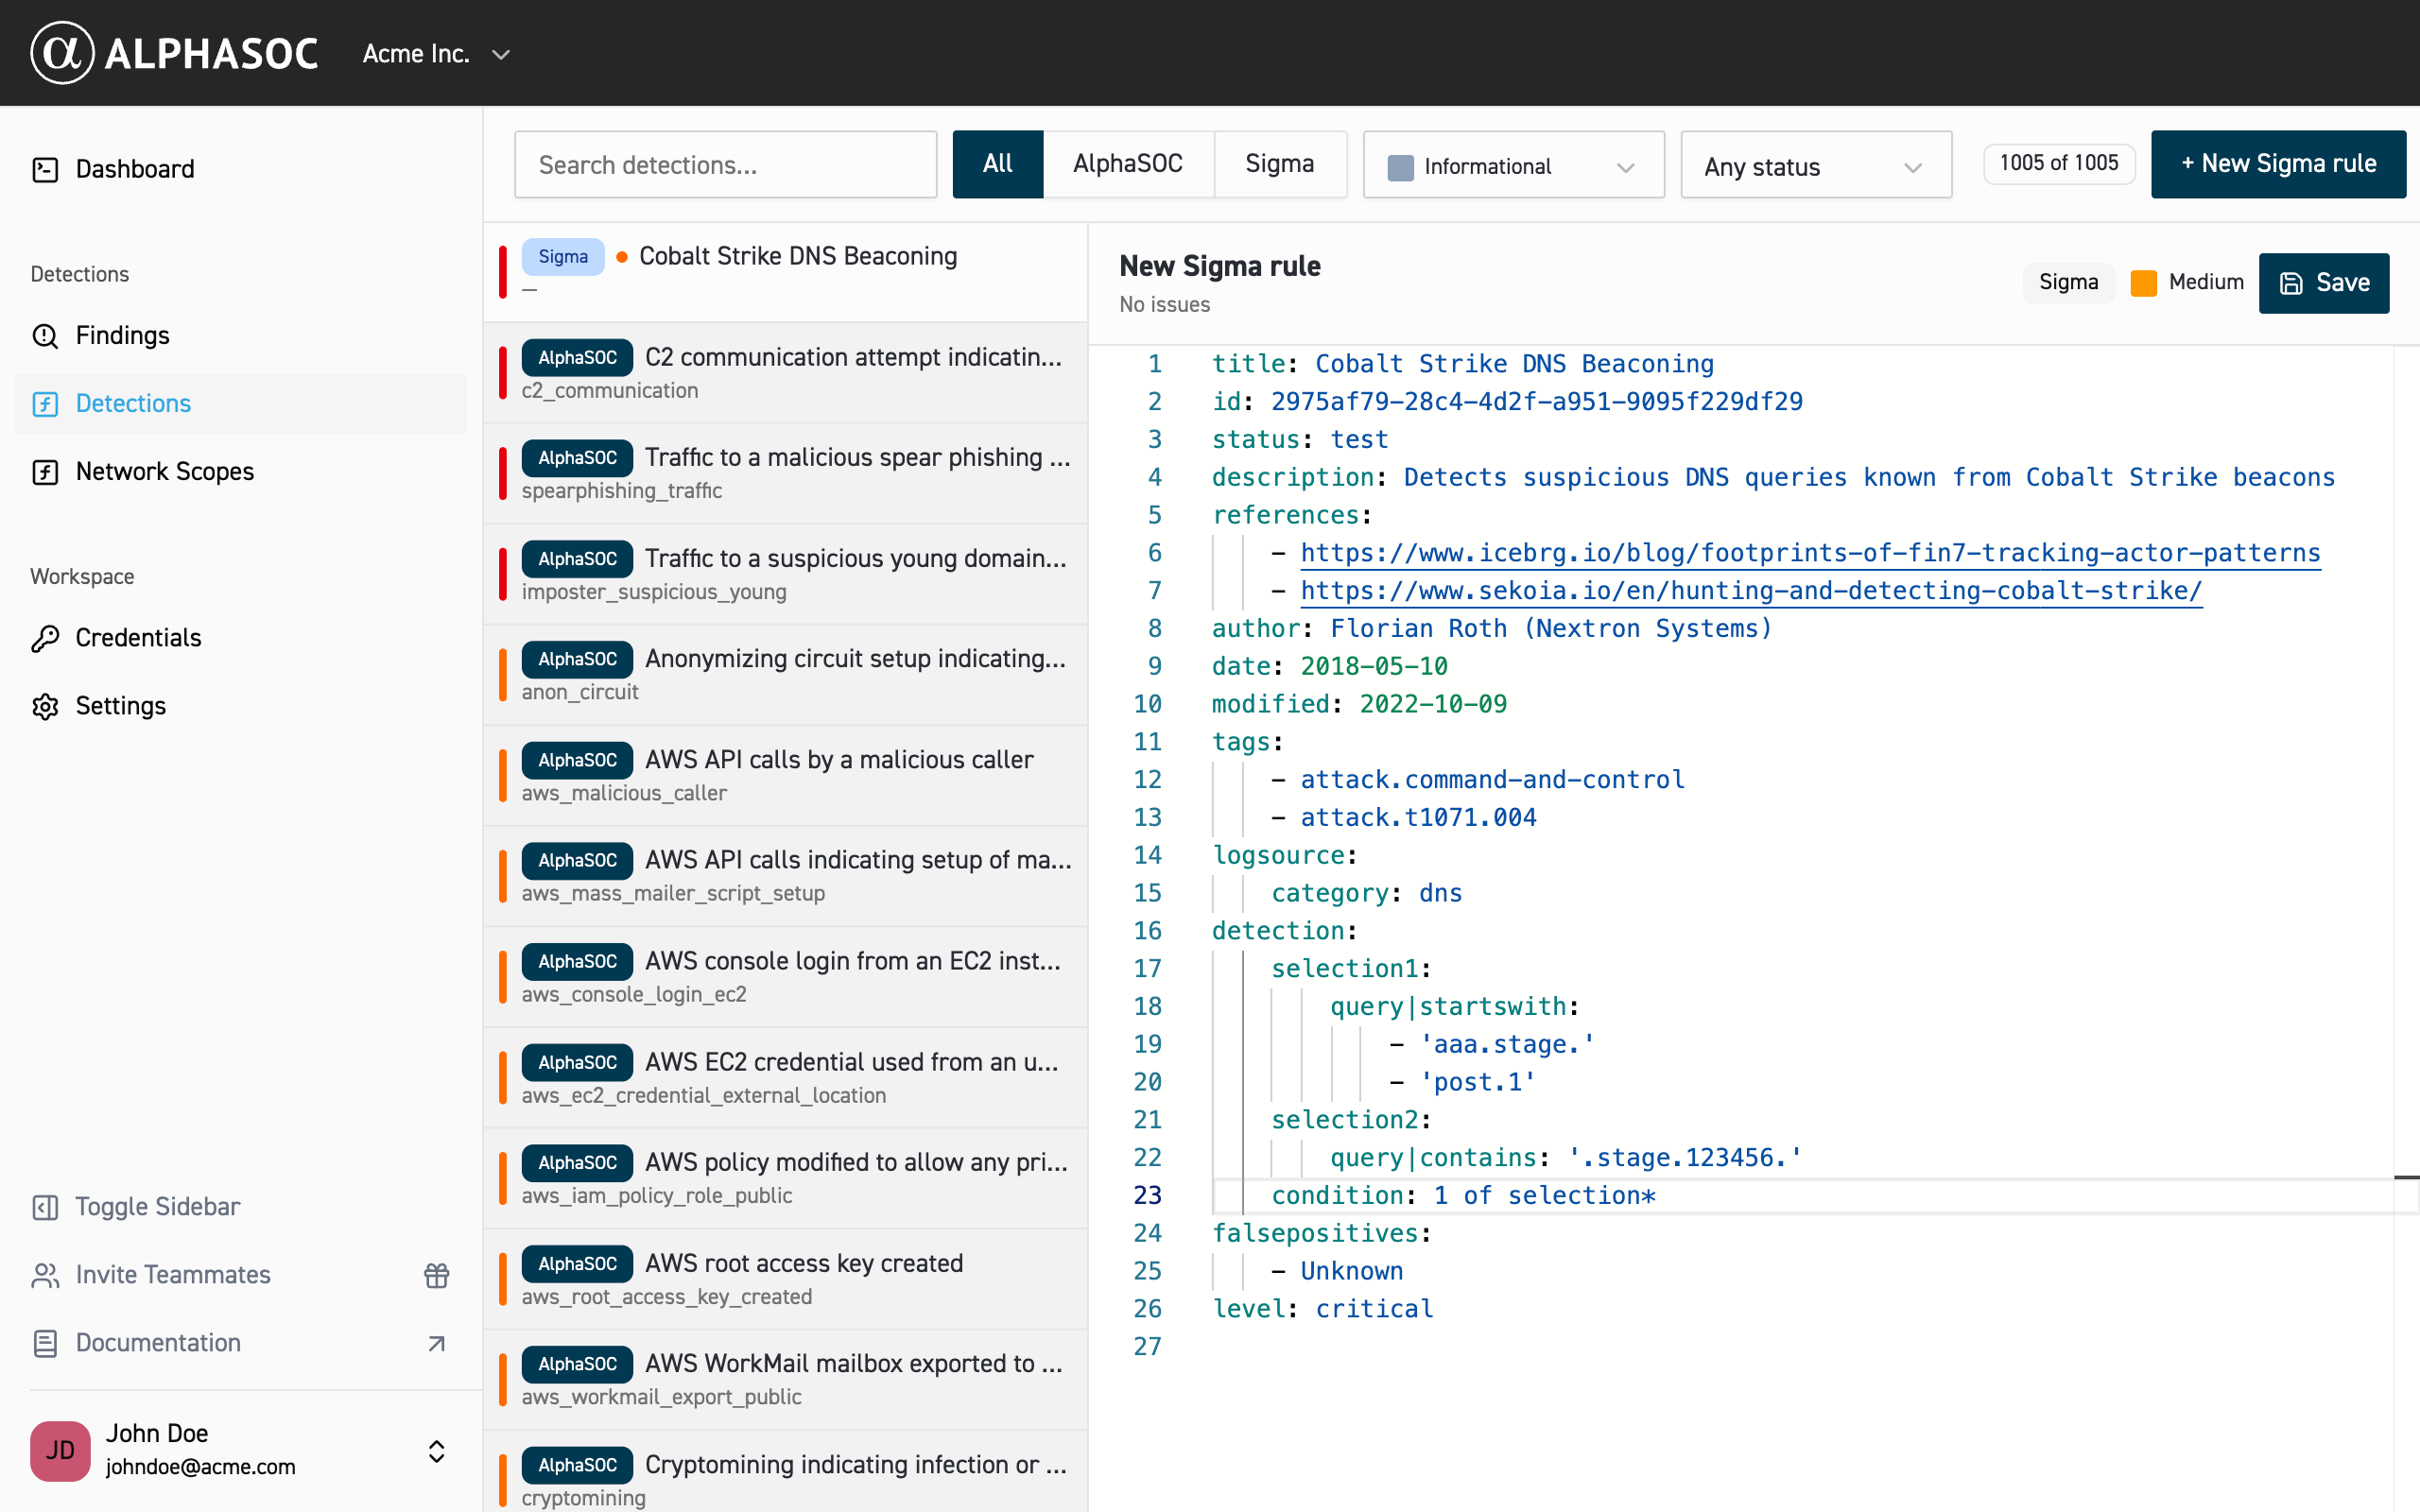This screenshot has height=1512, width=2420.
Task: Open AWS EC2 credential used detection
Action: 785,1078
